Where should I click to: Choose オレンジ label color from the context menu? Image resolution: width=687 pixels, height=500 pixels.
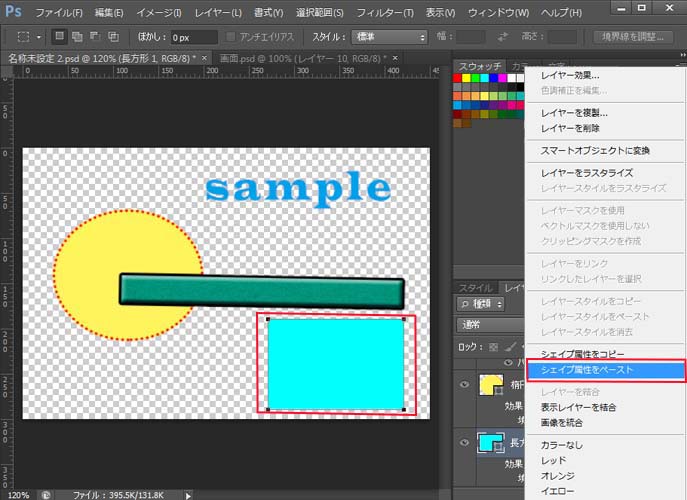click(606, 476)
